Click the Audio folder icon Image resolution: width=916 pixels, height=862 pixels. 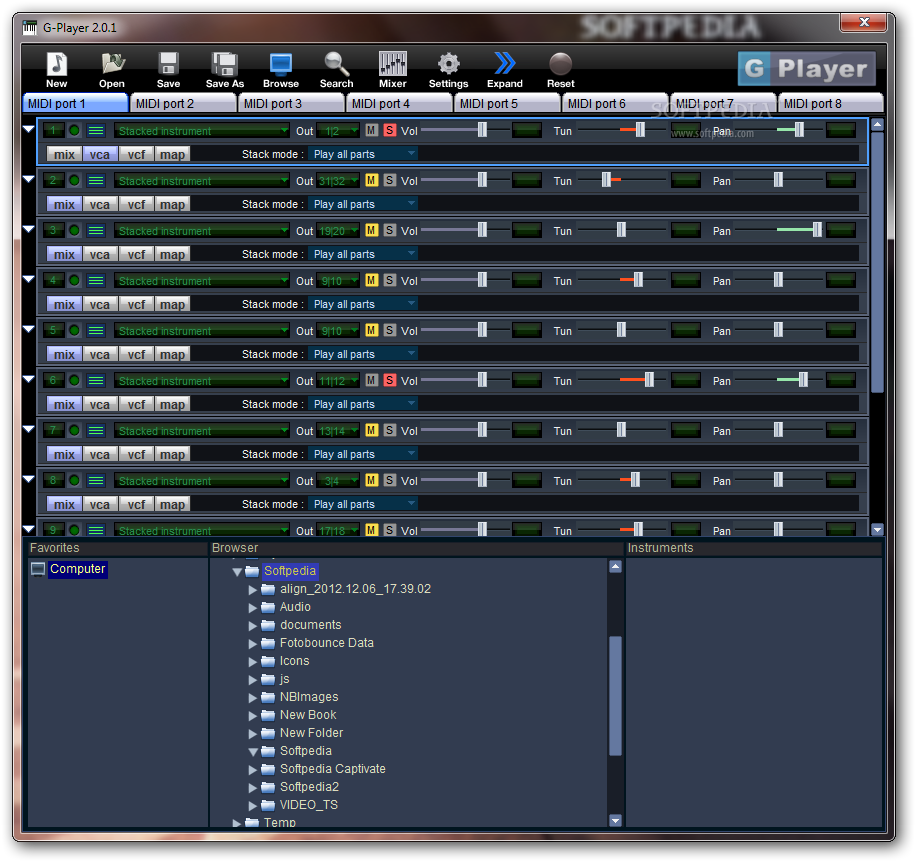pos(268,607)
